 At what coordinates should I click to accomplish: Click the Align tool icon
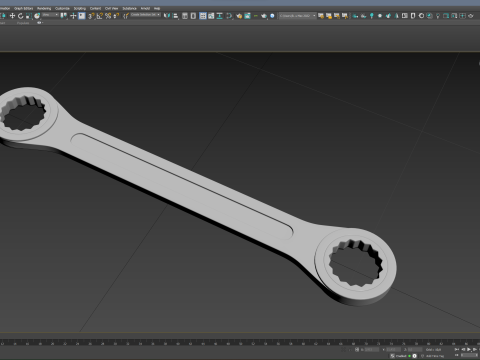(x=175, y=16)
